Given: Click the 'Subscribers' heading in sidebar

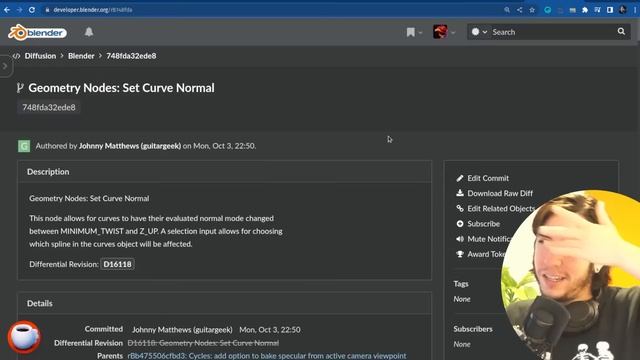Looking at the screenshot, I should [x=473, y=329].
